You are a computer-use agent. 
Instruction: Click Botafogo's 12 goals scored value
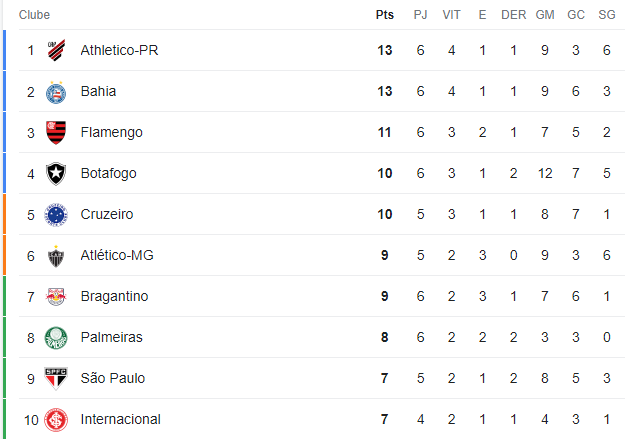coord(545,173)
